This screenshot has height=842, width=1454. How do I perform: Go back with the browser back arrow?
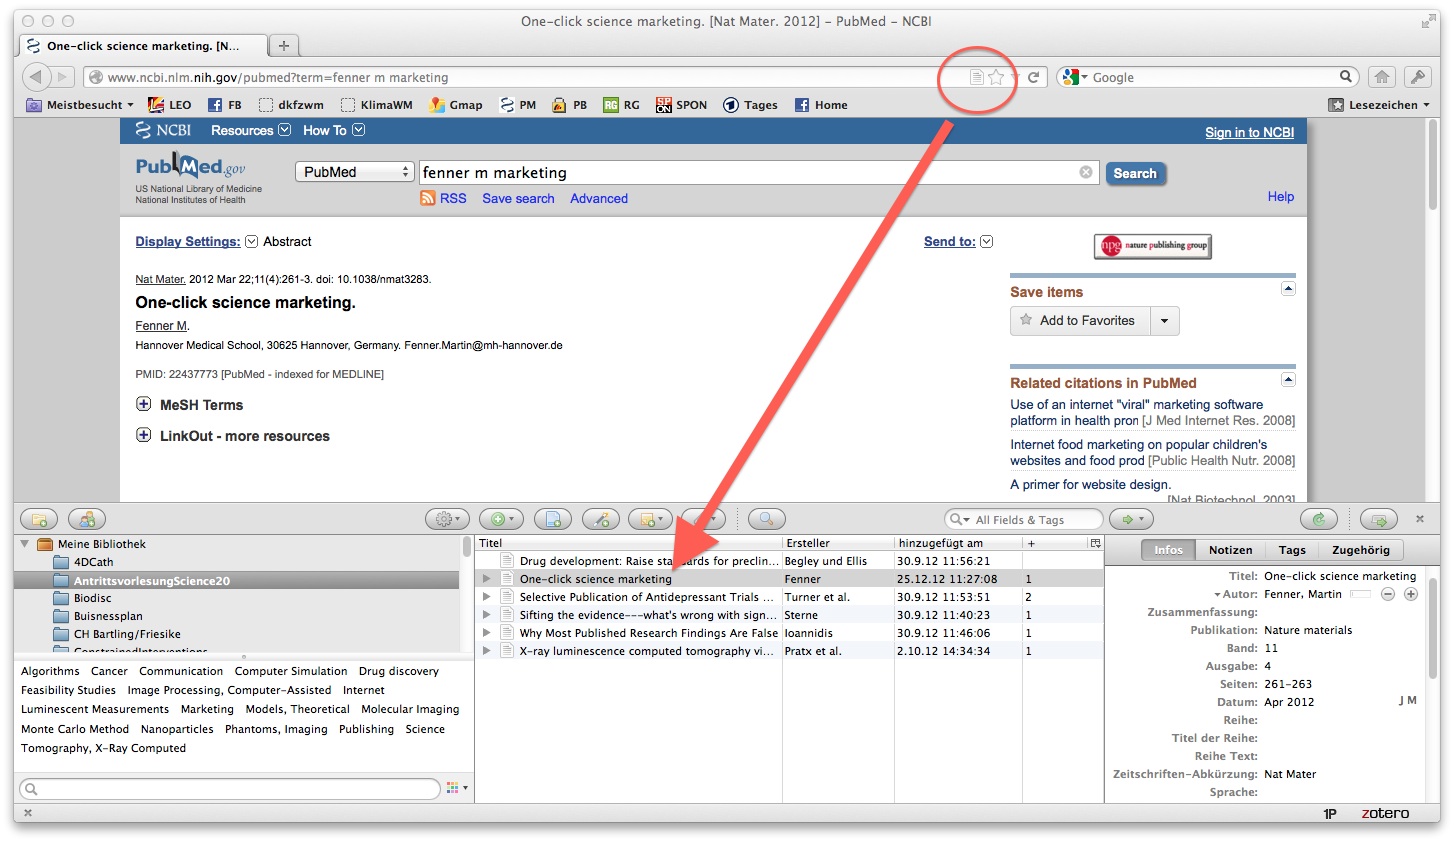pyautogui.click(x=35, y=77)
